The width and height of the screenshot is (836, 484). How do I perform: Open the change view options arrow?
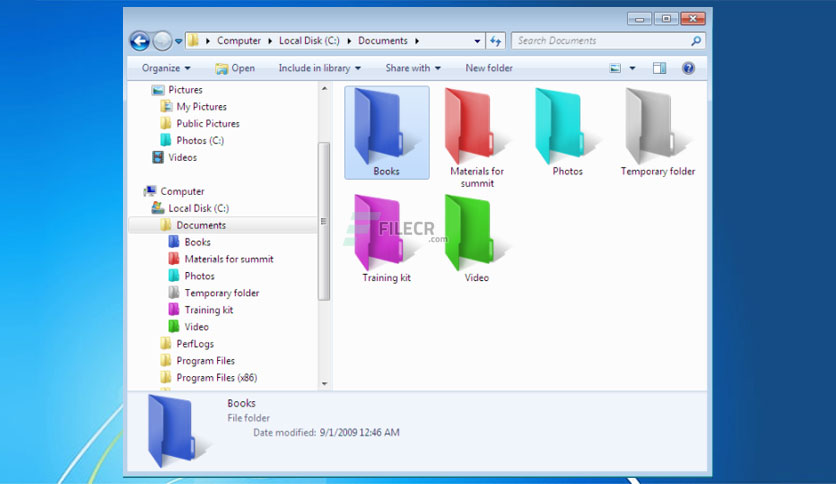[x=632, y=68]
